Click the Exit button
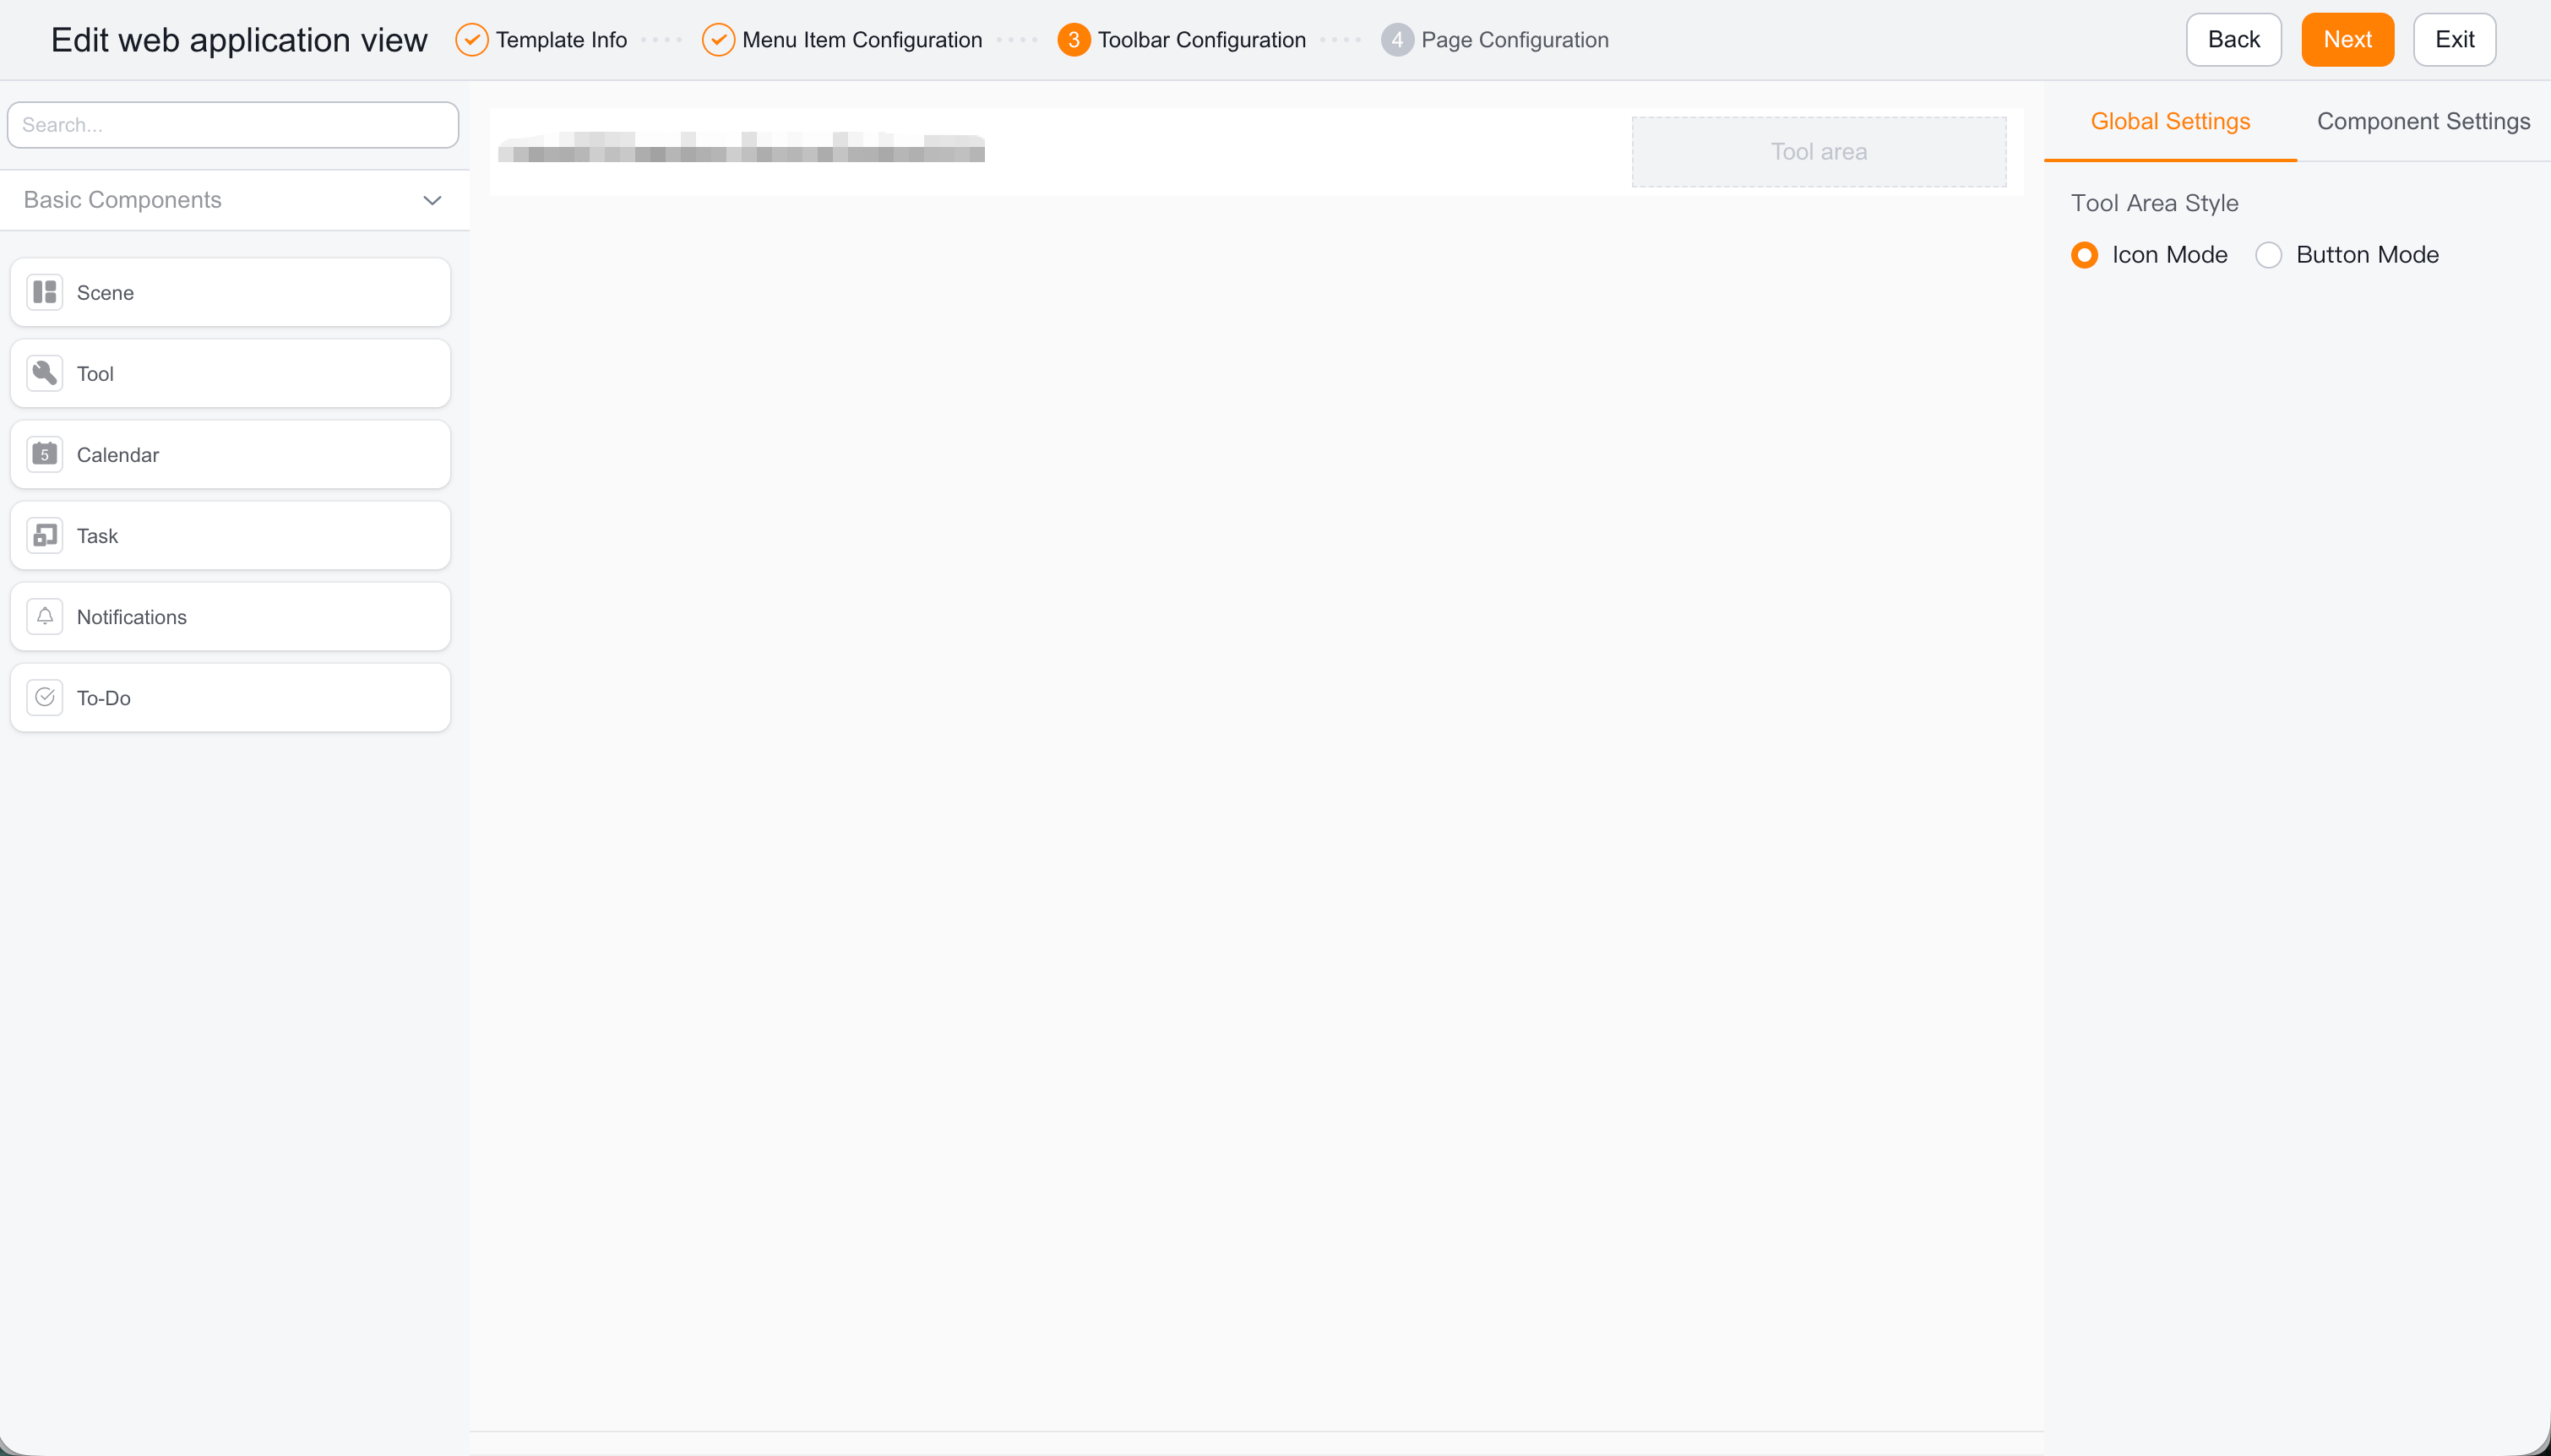The image size is (2551, 1456). pos(2454,40)
